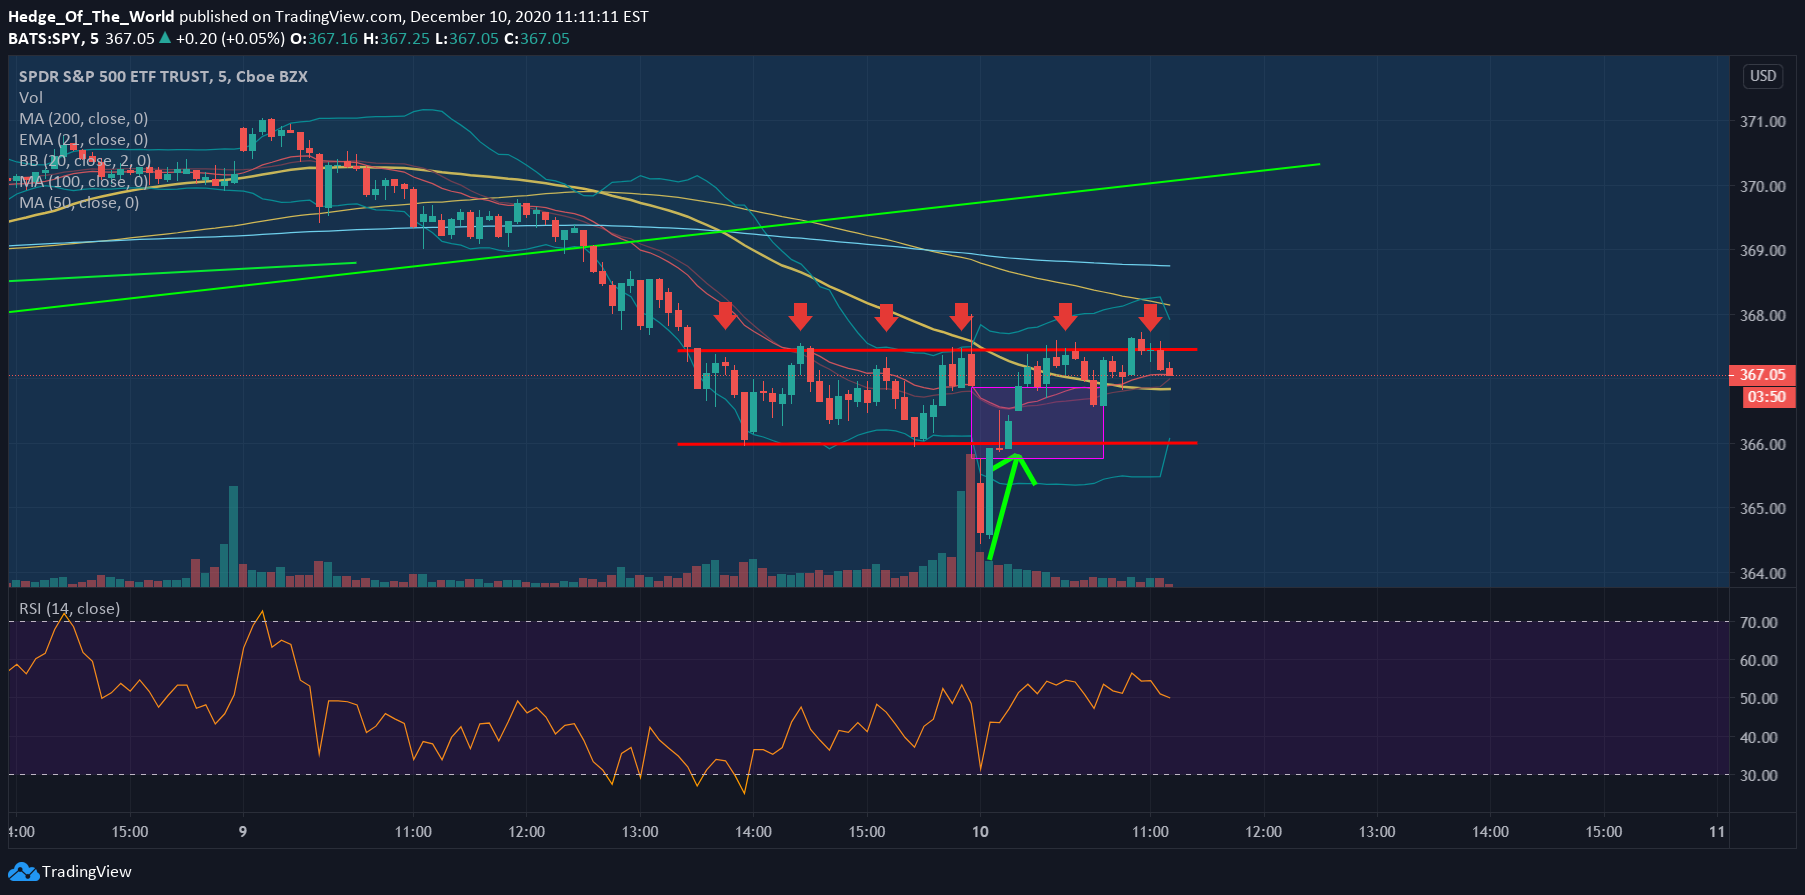The image size is (1805, 895).
Task: Select the Vol indicator legend
Action: pyautogui.click(x=31, y=97)
